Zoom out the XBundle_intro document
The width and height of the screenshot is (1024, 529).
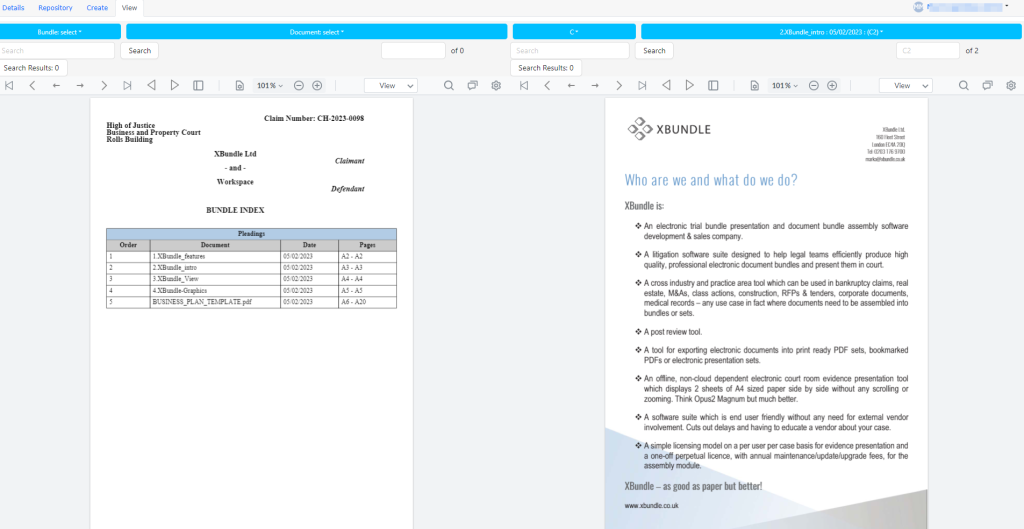point(814,86)
